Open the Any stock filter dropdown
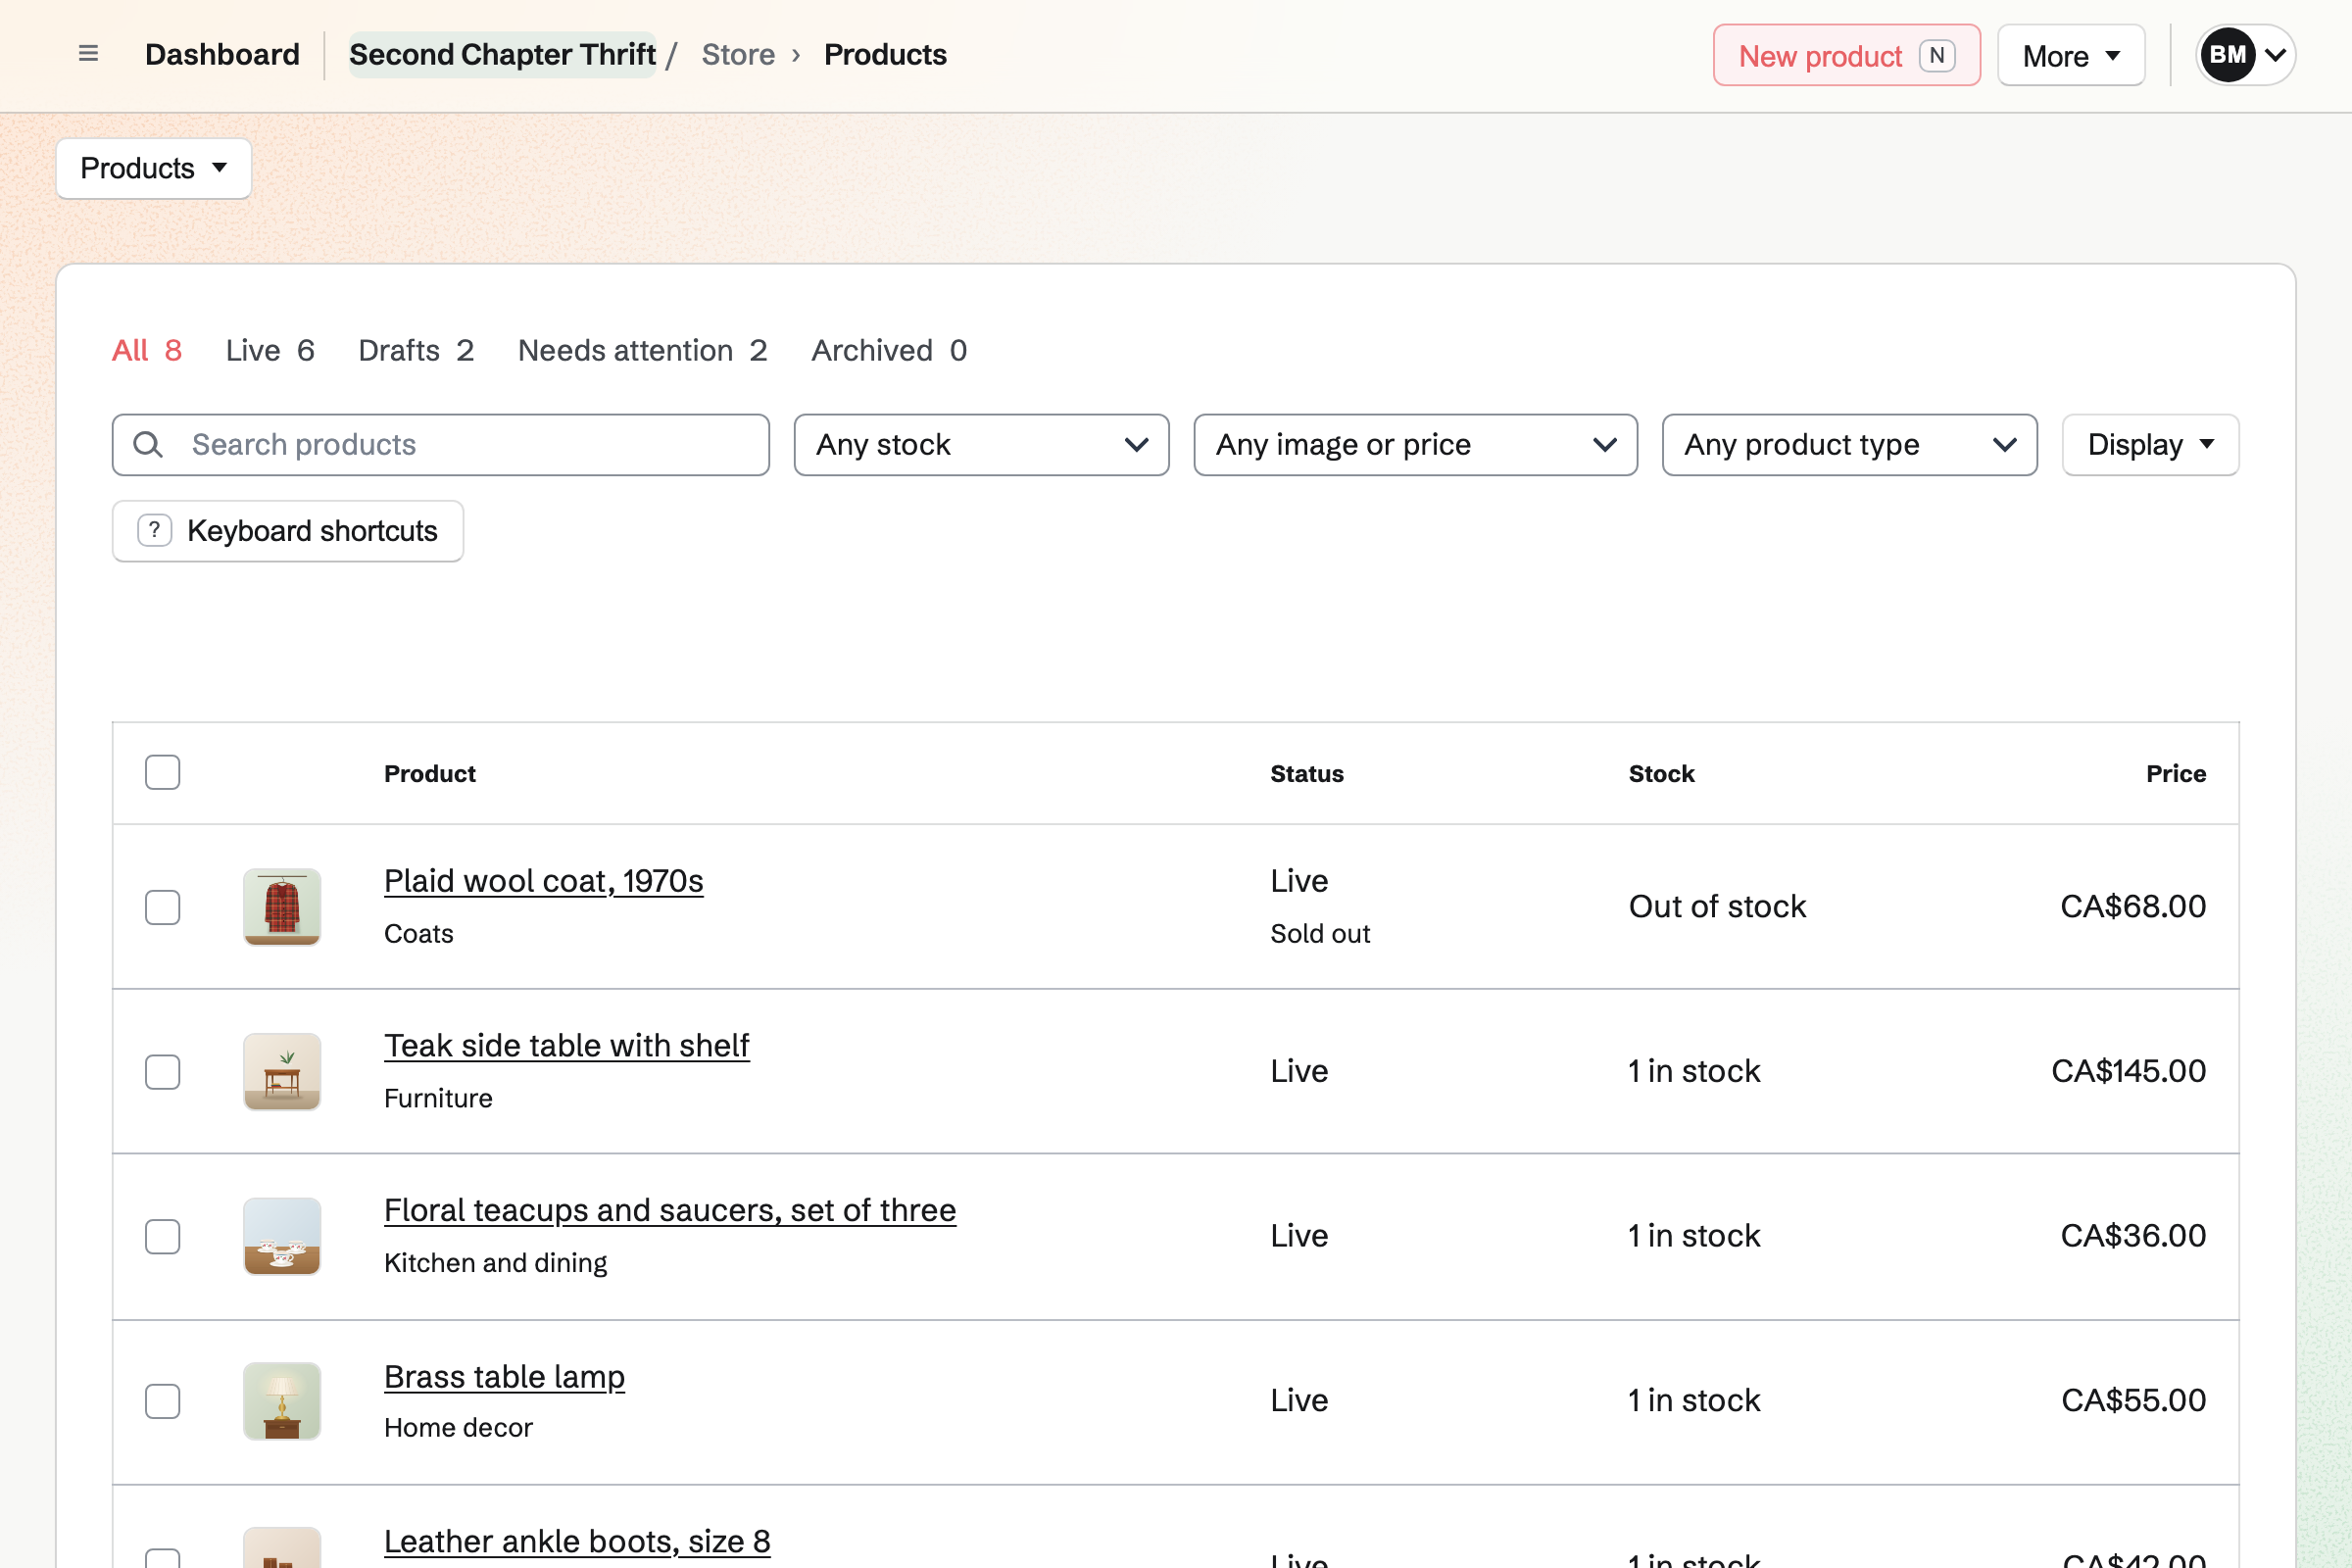 click(x=981, y=445)
